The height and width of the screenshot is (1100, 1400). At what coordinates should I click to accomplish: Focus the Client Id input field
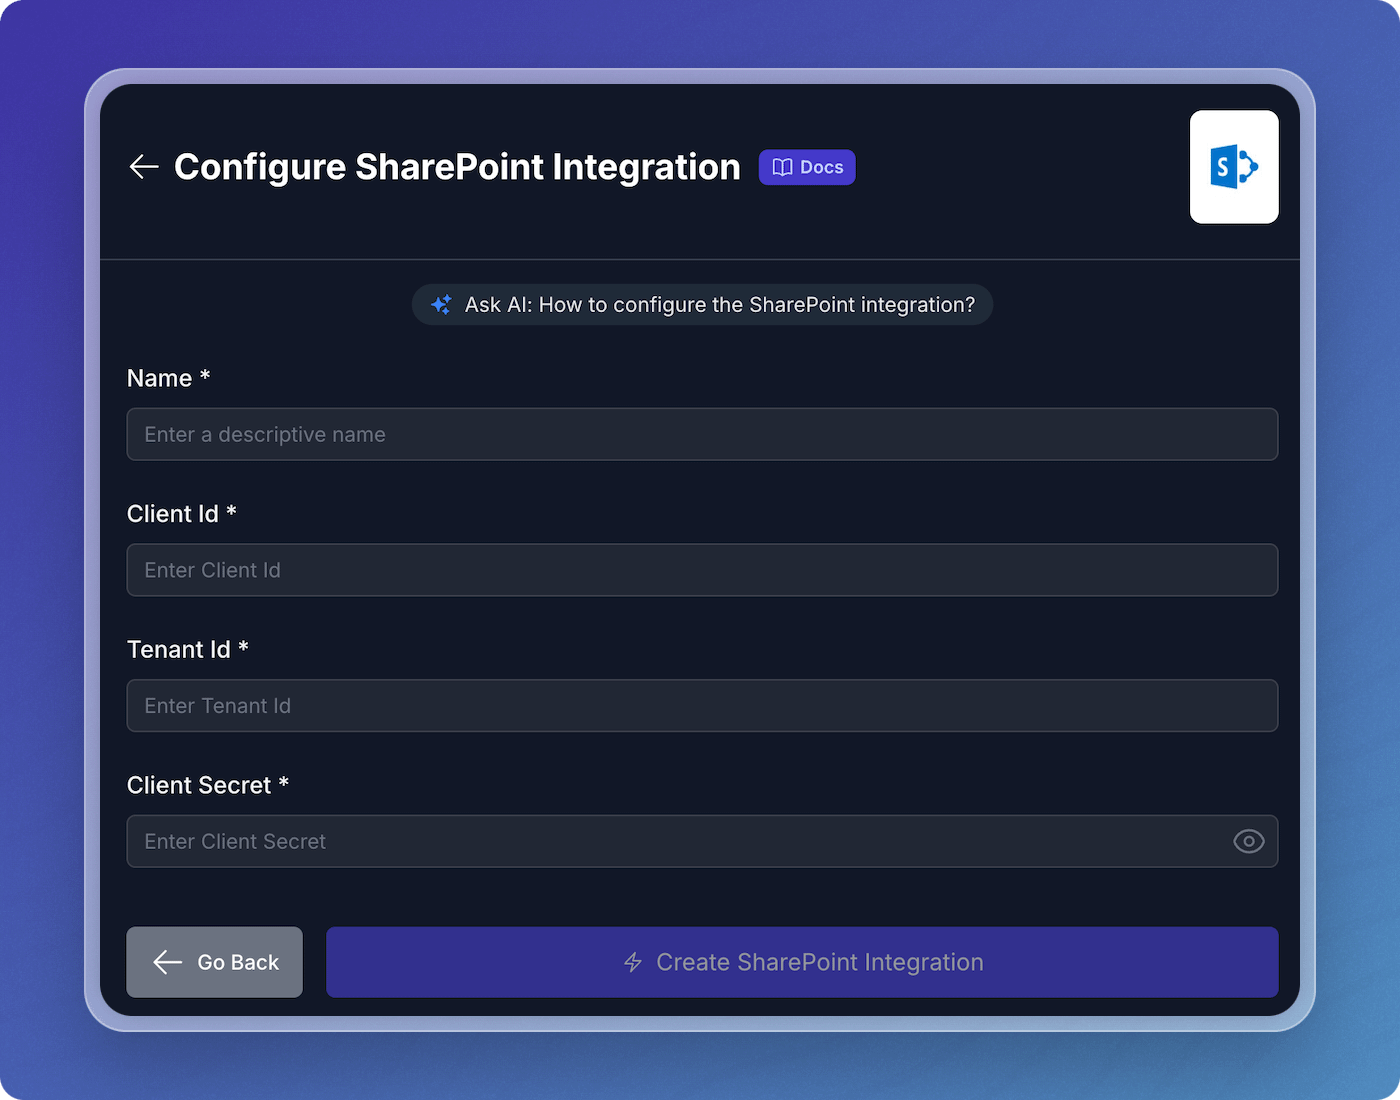(x=702, y=570)
